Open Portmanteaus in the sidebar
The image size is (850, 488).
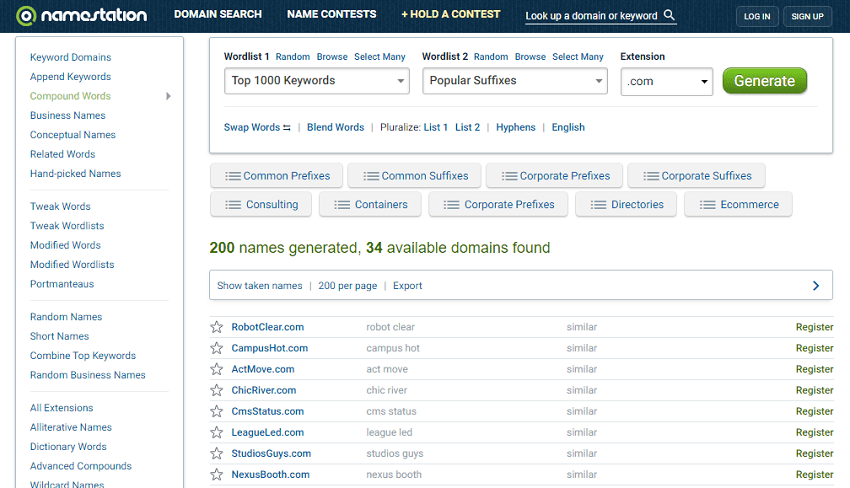(x=62, y=284)
